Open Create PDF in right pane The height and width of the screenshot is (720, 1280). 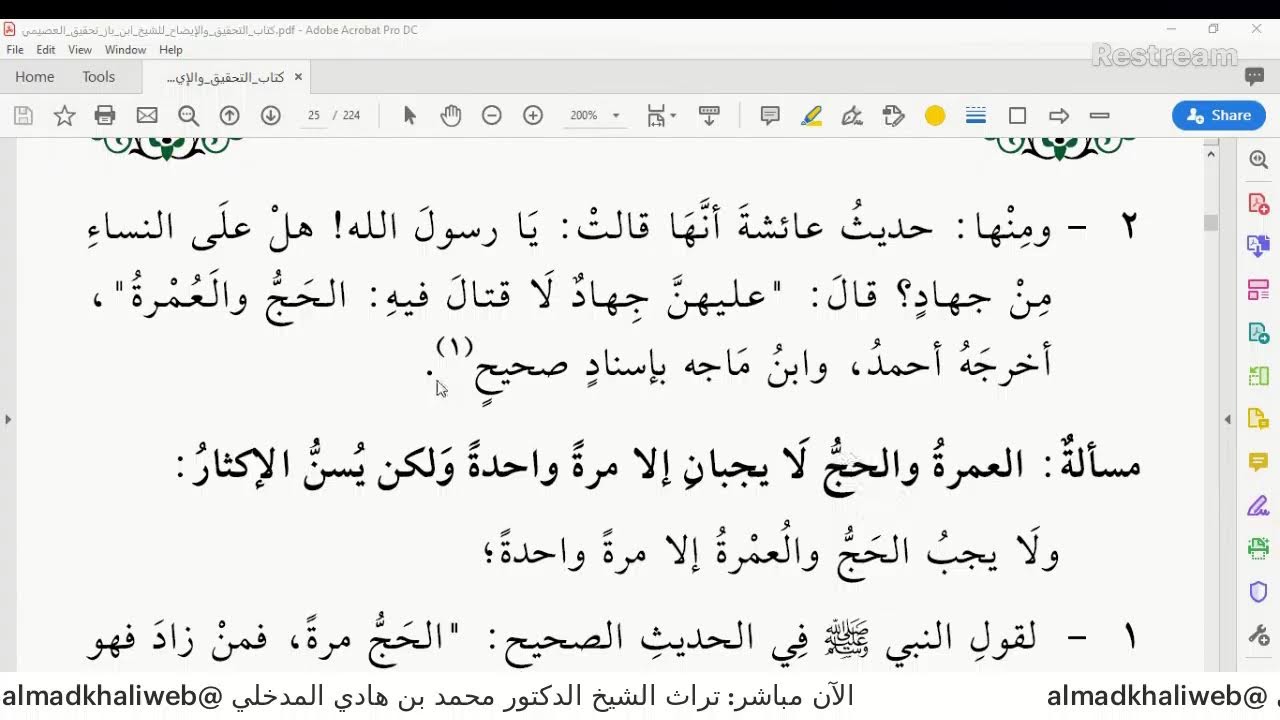tap(1258, 204)
